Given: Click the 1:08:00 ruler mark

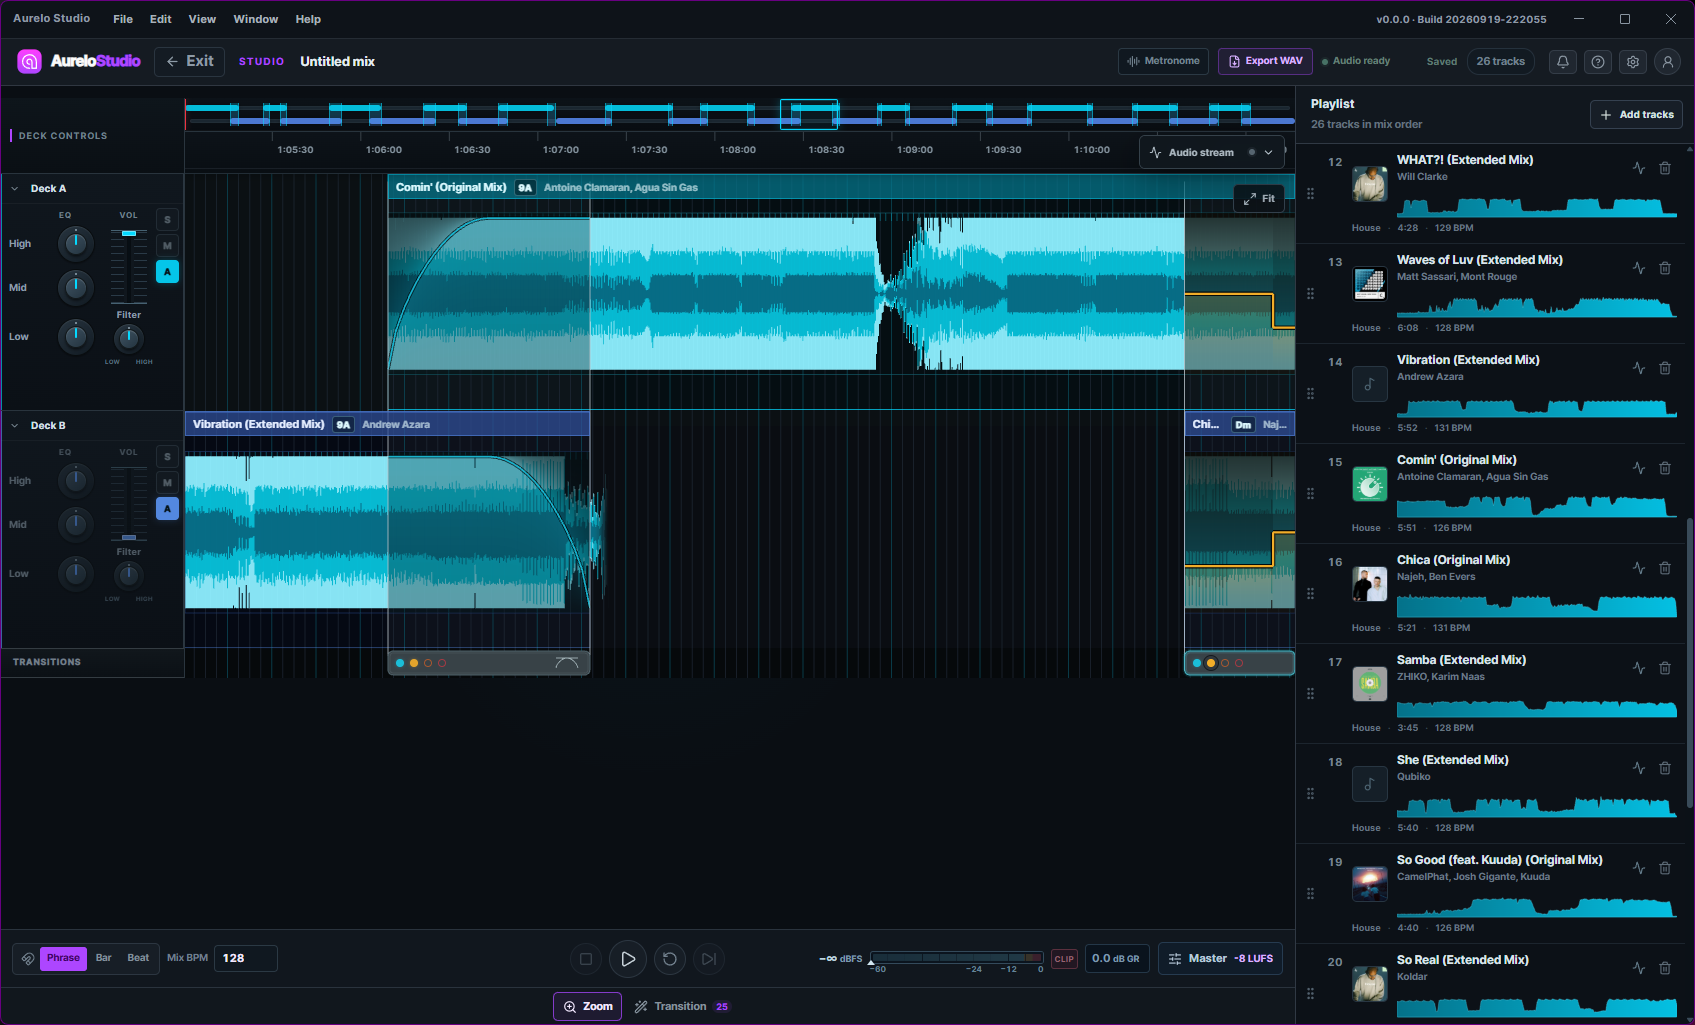Looking at the screenshot, I should (738, 150).
